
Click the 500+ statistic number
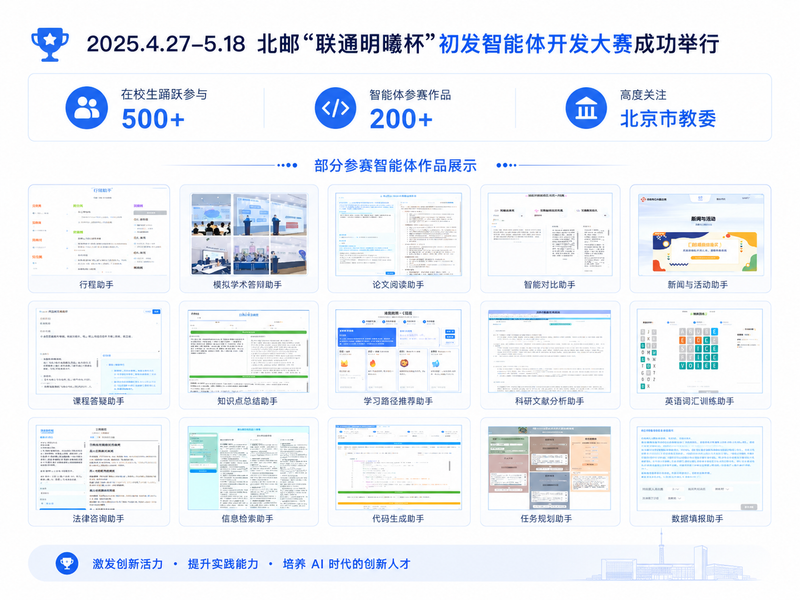pos(153,119)
